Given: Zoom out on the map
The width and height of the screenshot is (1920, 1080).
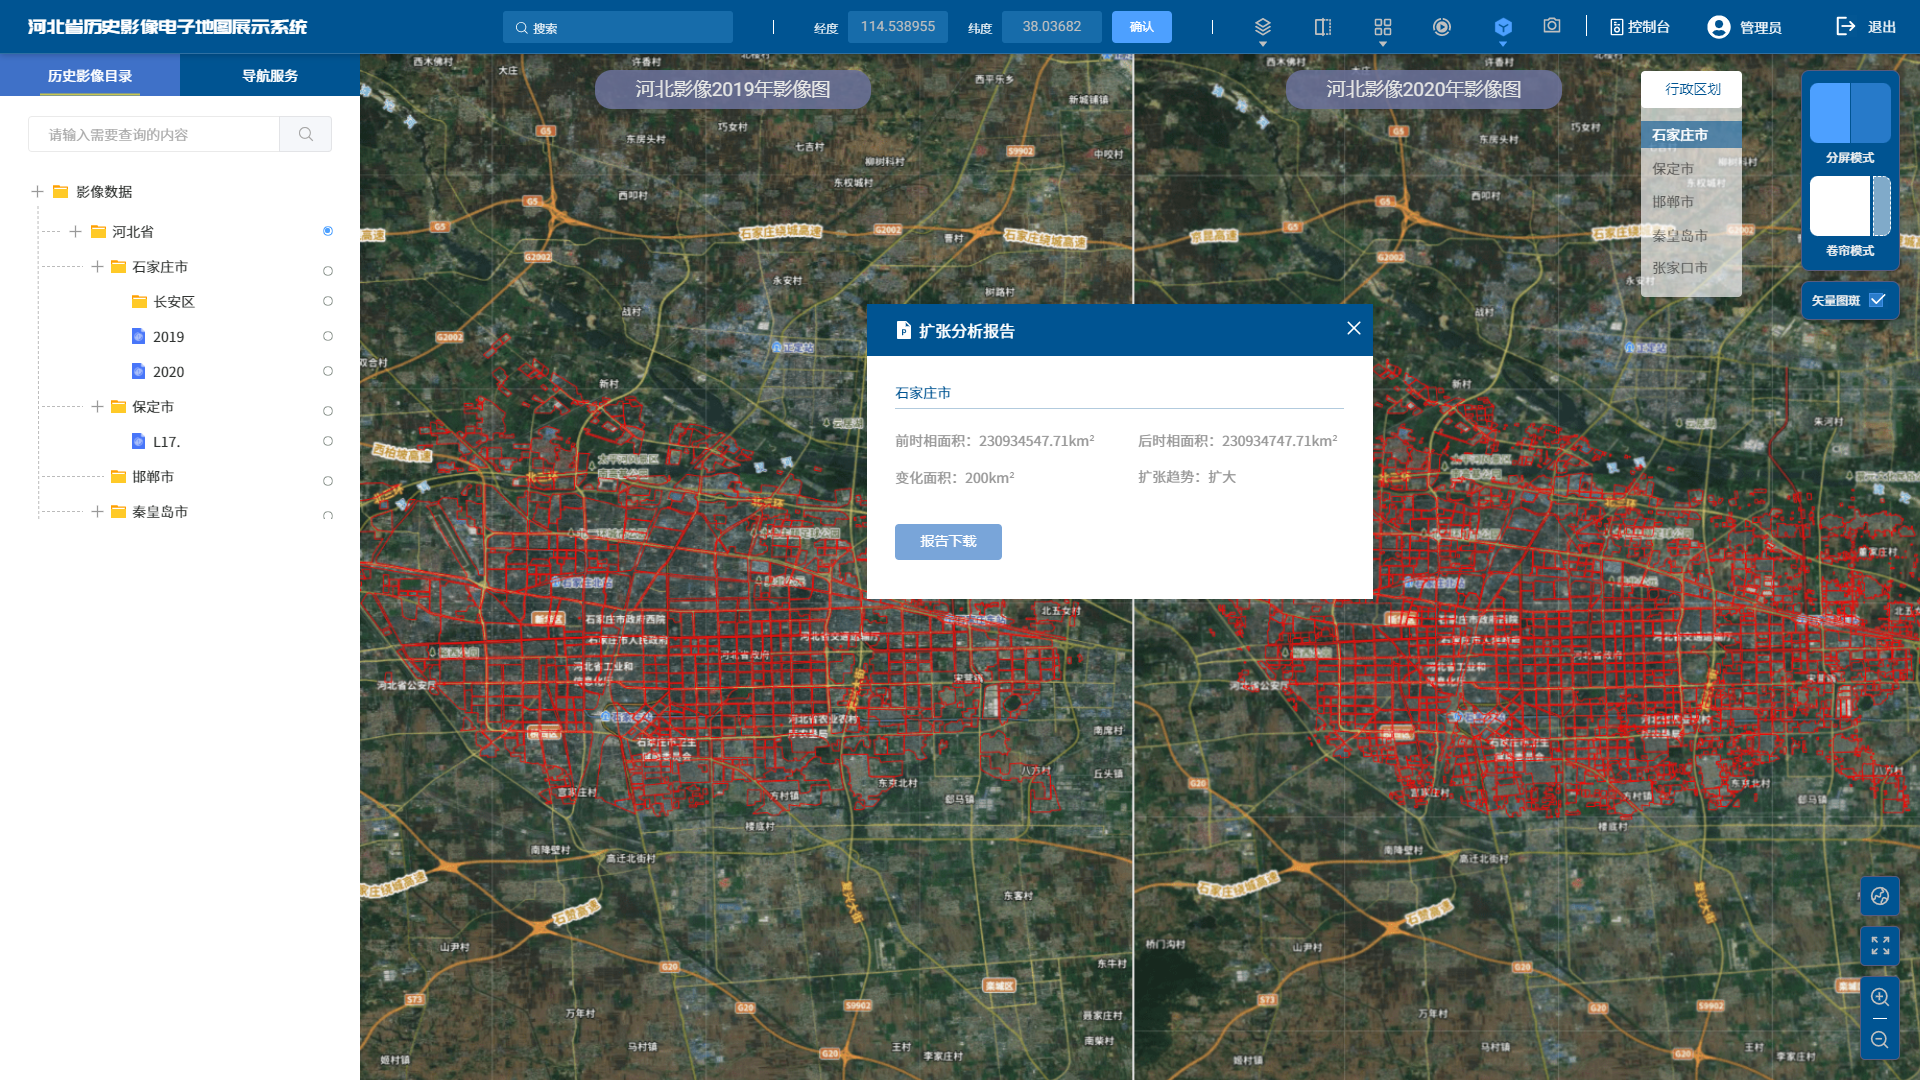Looking at the screenshot, I should [x=1879, y=1040].
